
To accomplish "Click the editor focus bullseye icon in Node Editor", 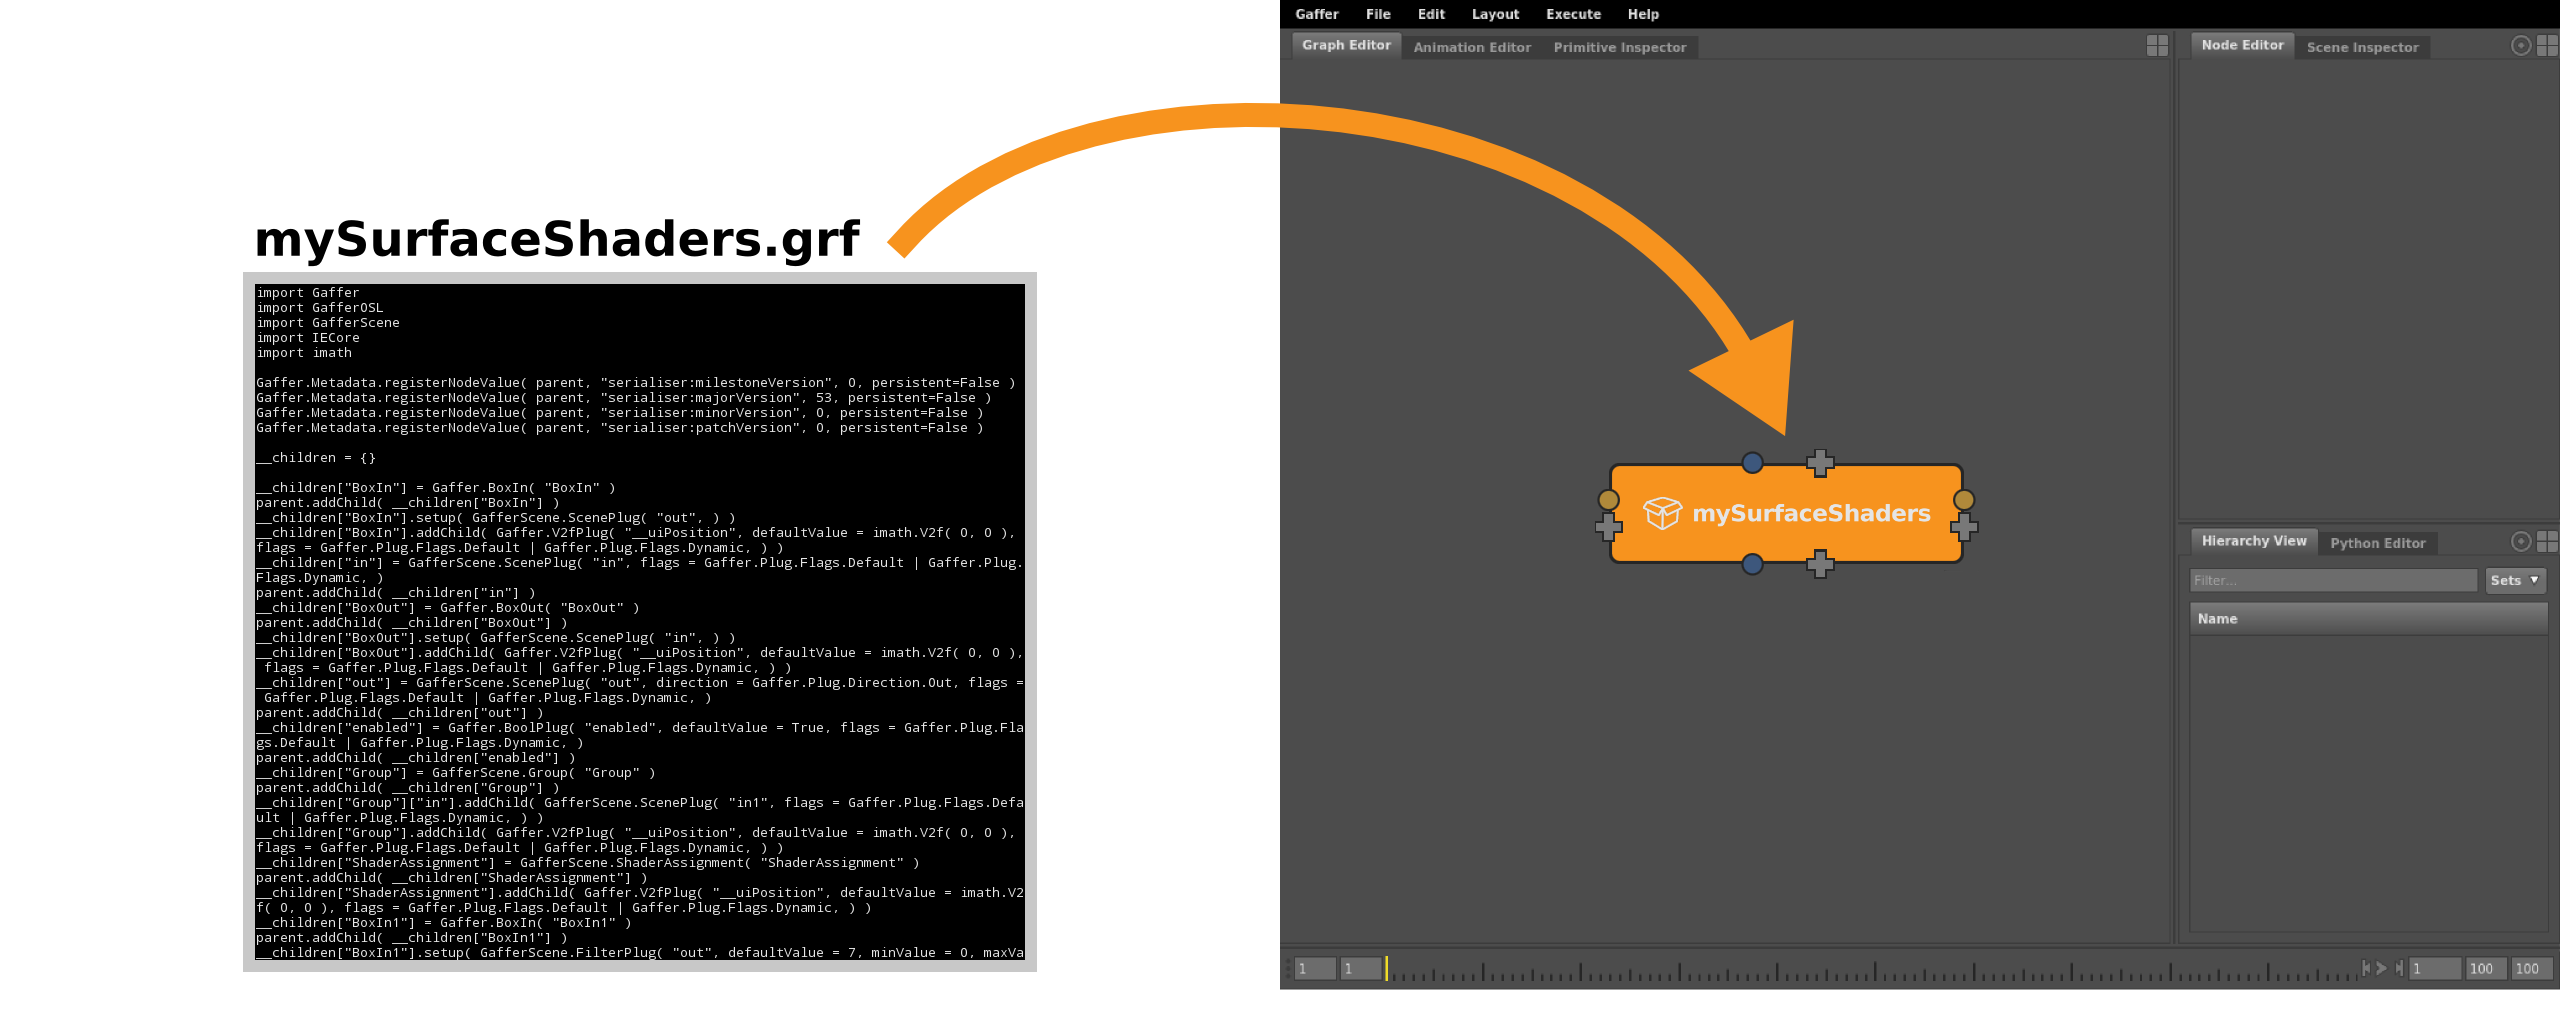I will (x=2521, y=46).
